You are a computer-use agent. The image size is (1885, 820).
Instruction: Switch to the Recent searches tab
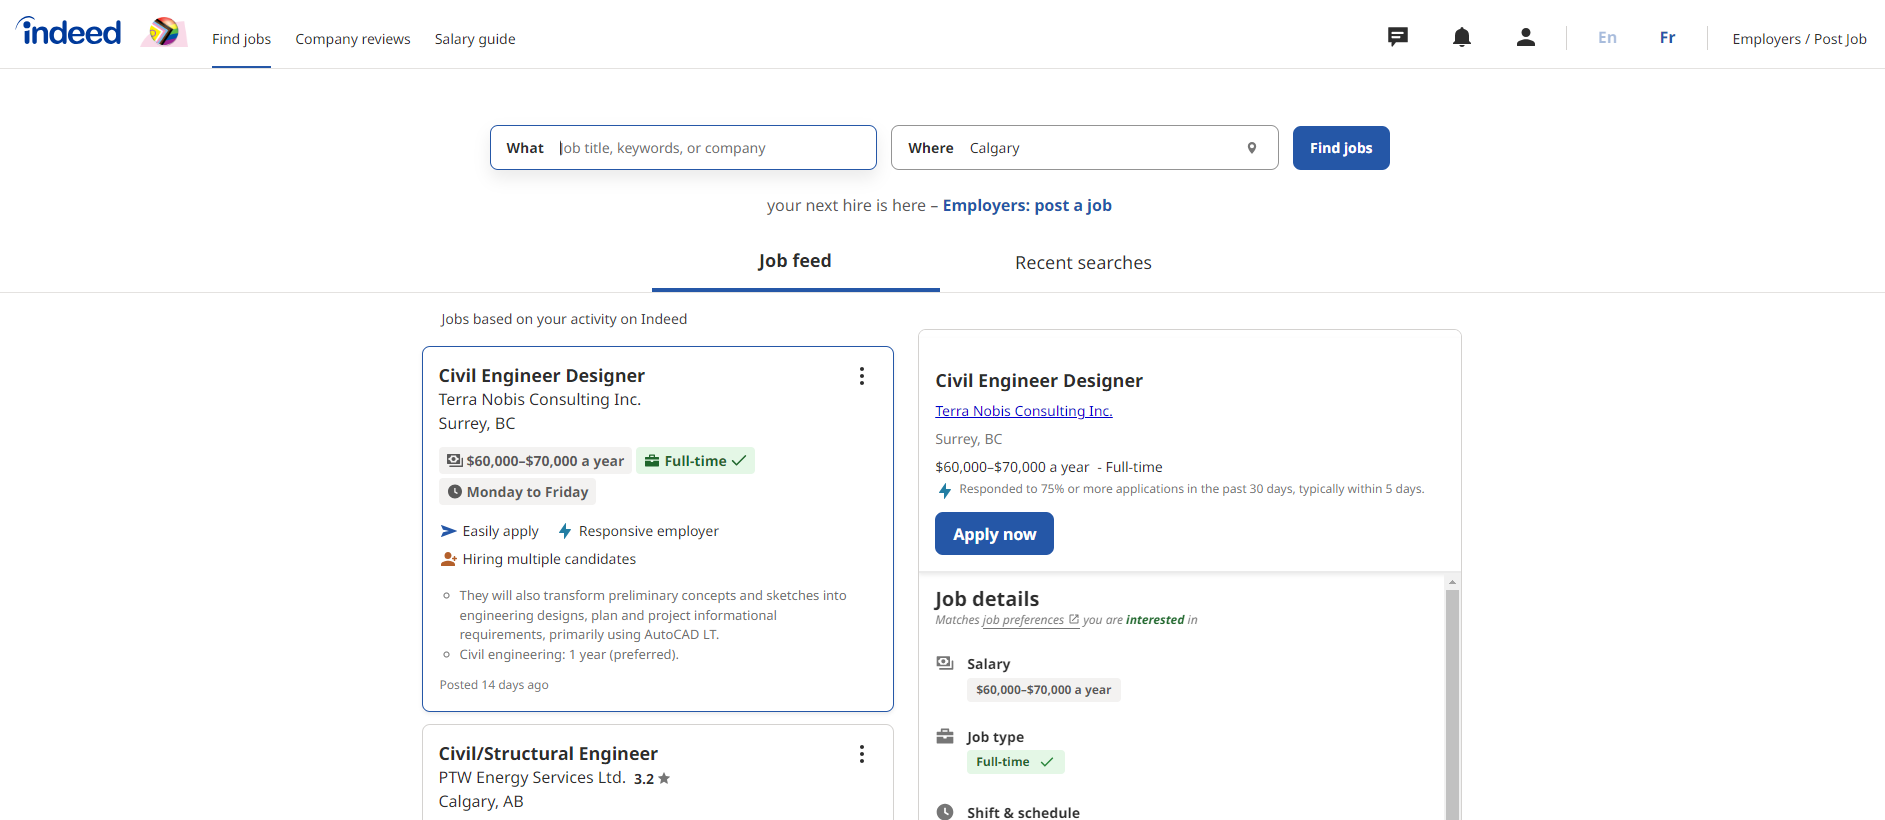1083,263
